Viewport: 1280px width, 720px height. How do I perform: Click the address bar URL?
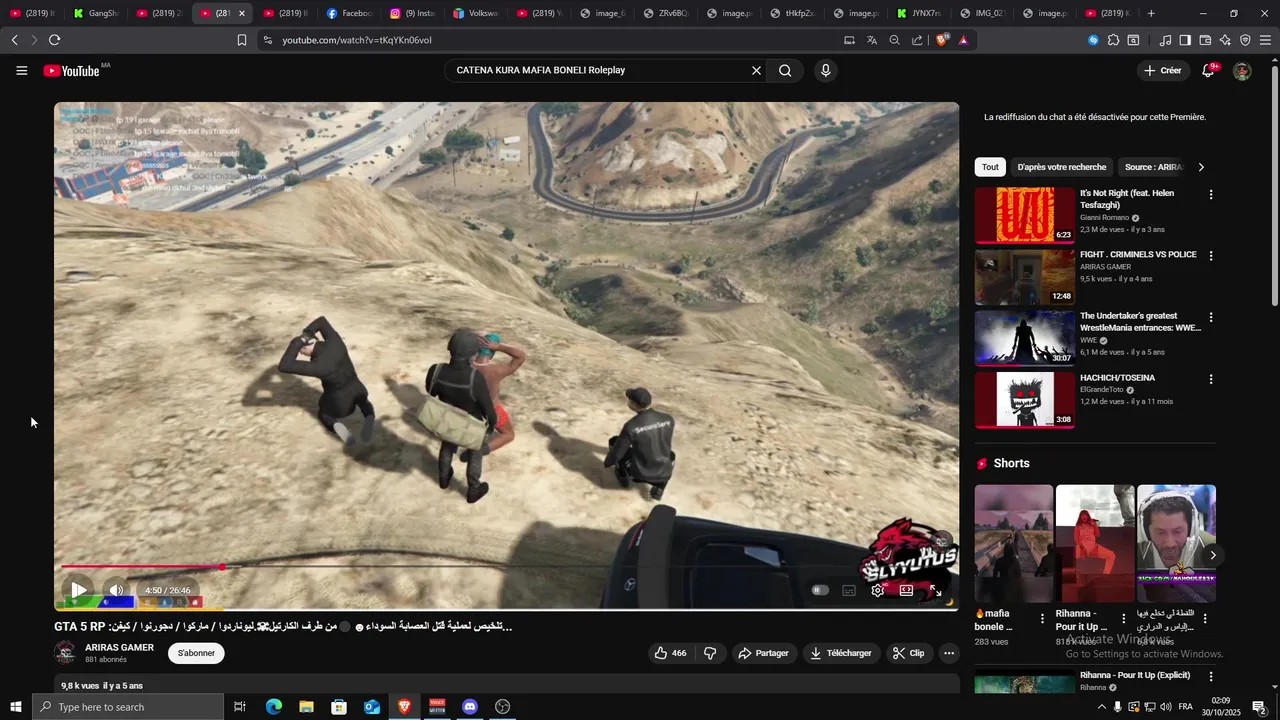click(x=357, y=40)
